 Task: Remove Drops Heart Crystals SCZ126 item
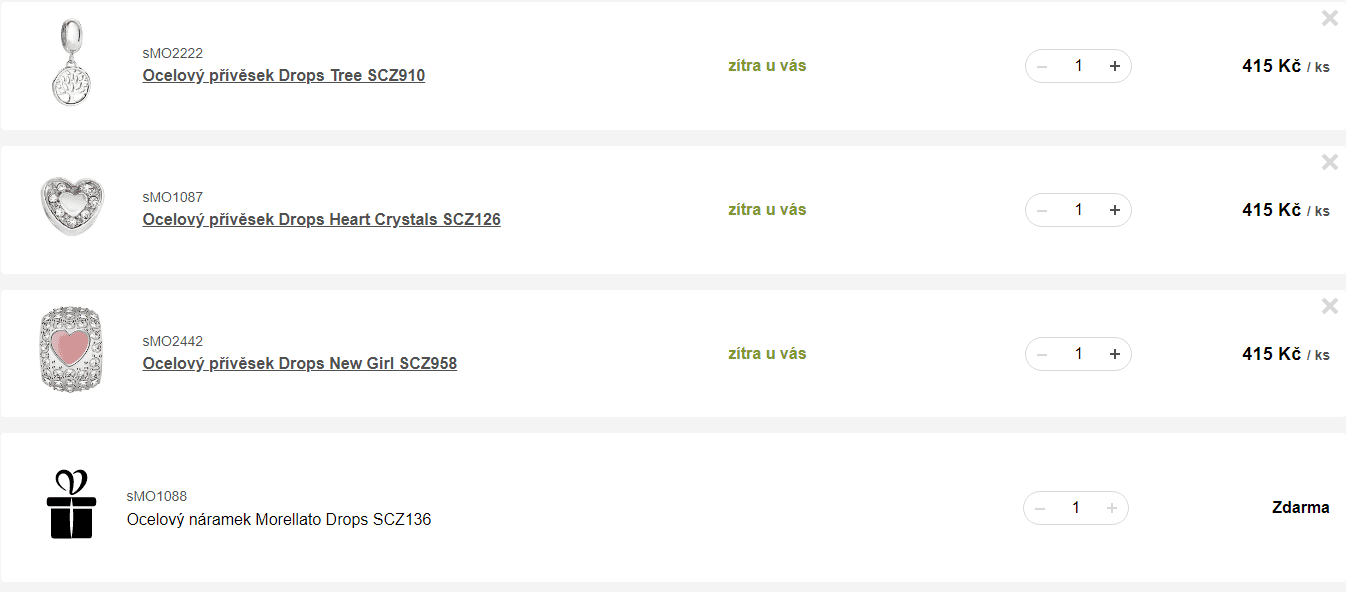tap(1329, 162)
